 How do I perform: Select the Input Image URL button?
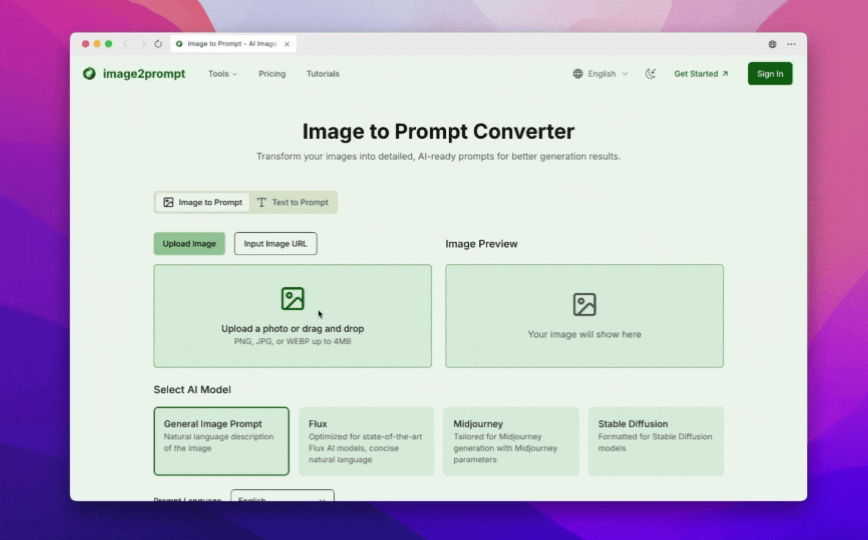276,244
